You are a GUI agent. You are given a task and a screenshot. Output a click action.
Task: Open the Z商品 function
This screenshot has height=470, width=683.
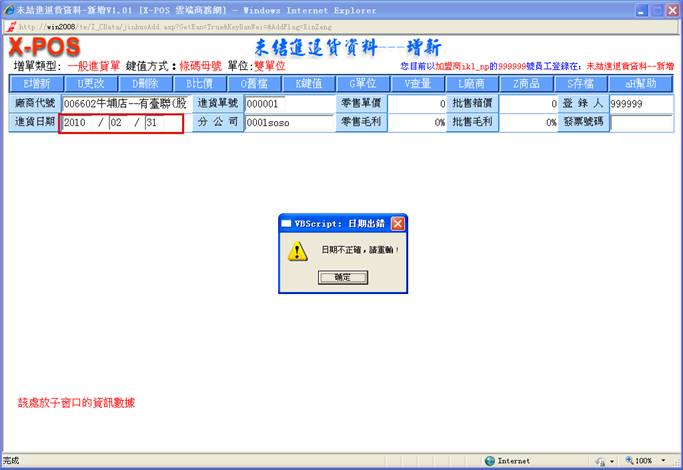pos(526,84)
